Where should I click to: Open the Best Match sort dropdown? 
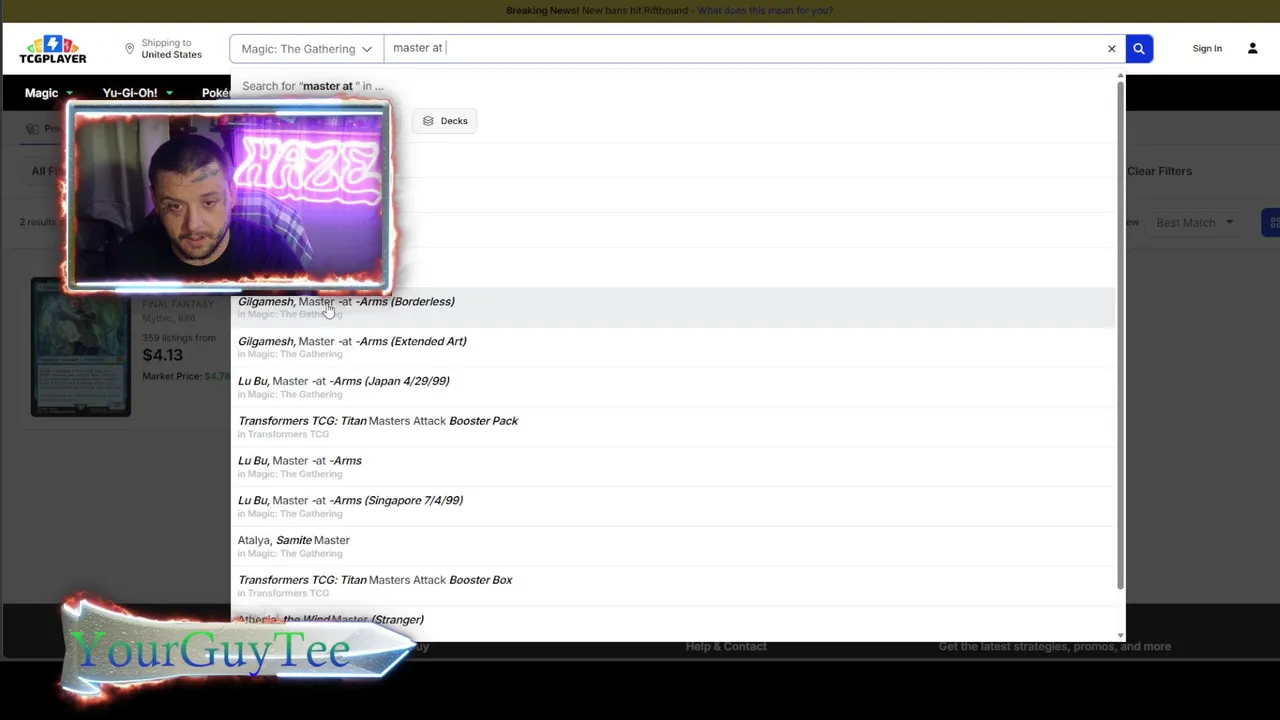(1195, 223)
